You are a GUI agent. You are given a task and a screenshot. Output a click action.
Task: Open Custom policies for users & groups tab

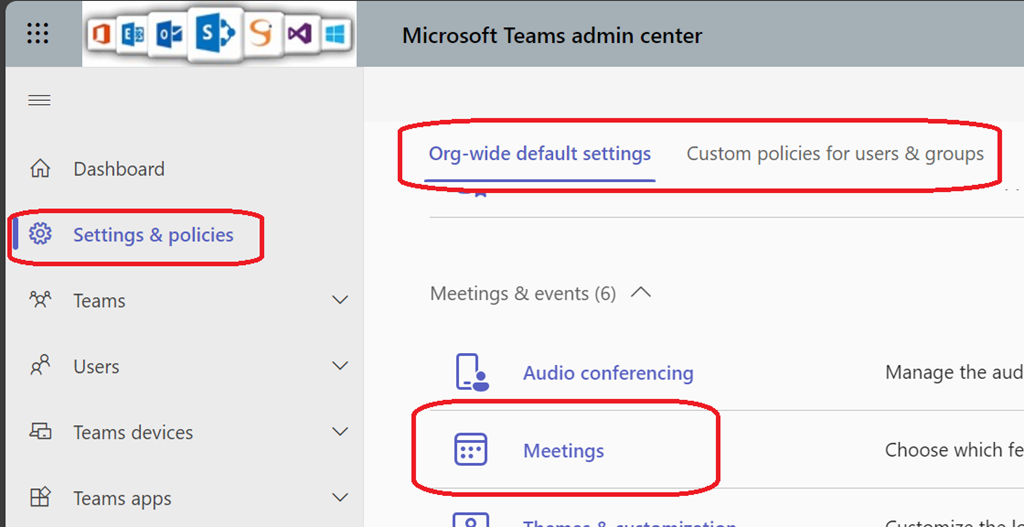tap(835, 154)
